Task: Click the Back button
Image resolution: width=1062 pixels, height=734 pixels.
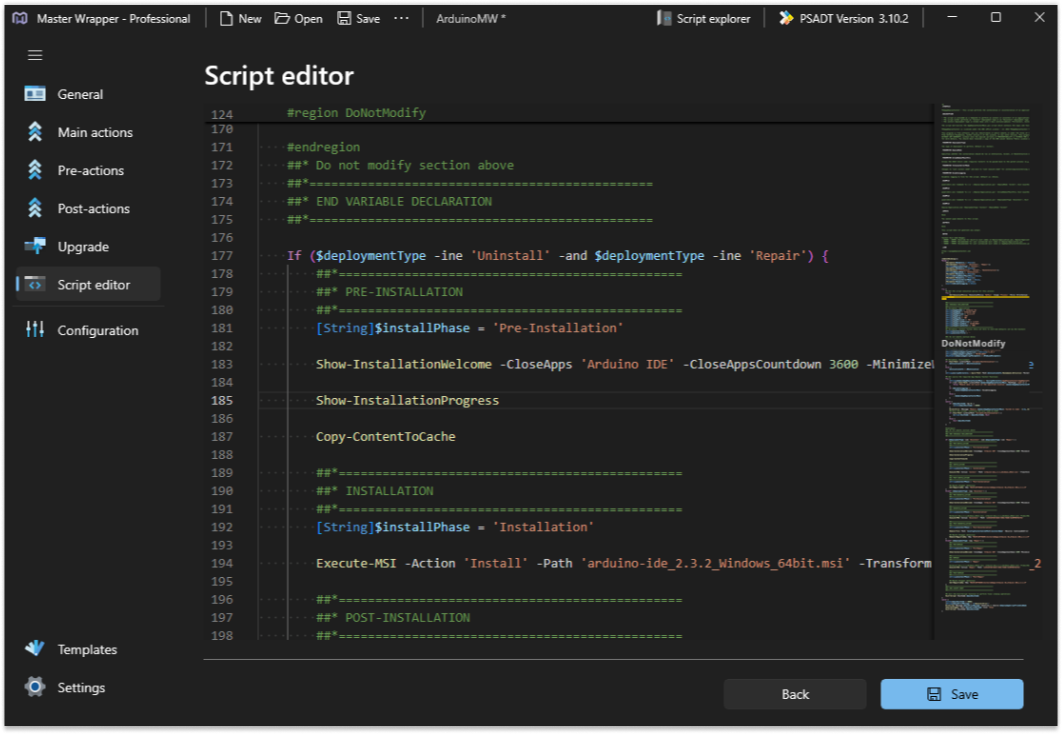Action: tap(794, 694)
